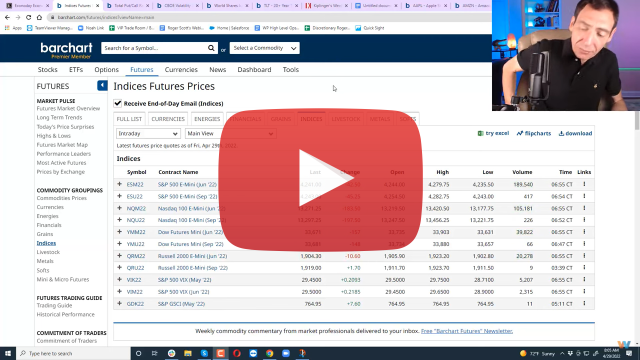Open the Intraday timeframe dropdown

[x=148, y=133]
